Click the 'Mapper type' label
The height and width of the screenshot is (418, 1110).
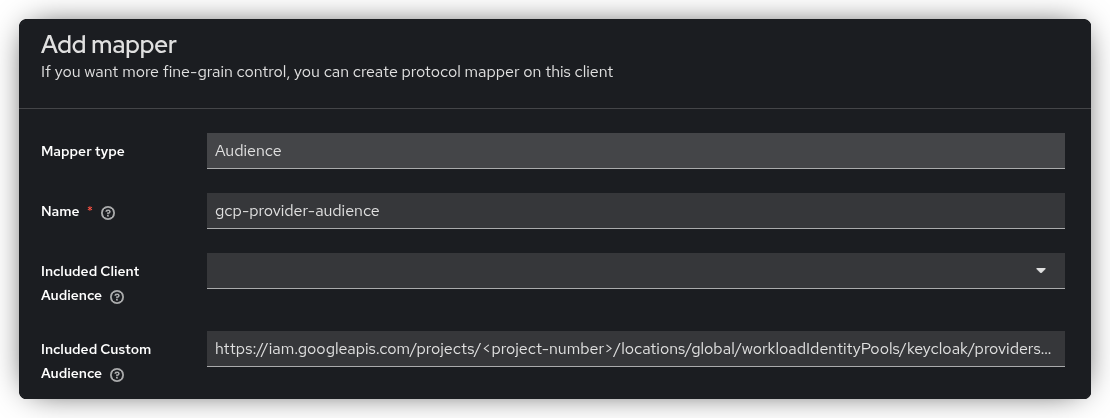pos(83,152)
